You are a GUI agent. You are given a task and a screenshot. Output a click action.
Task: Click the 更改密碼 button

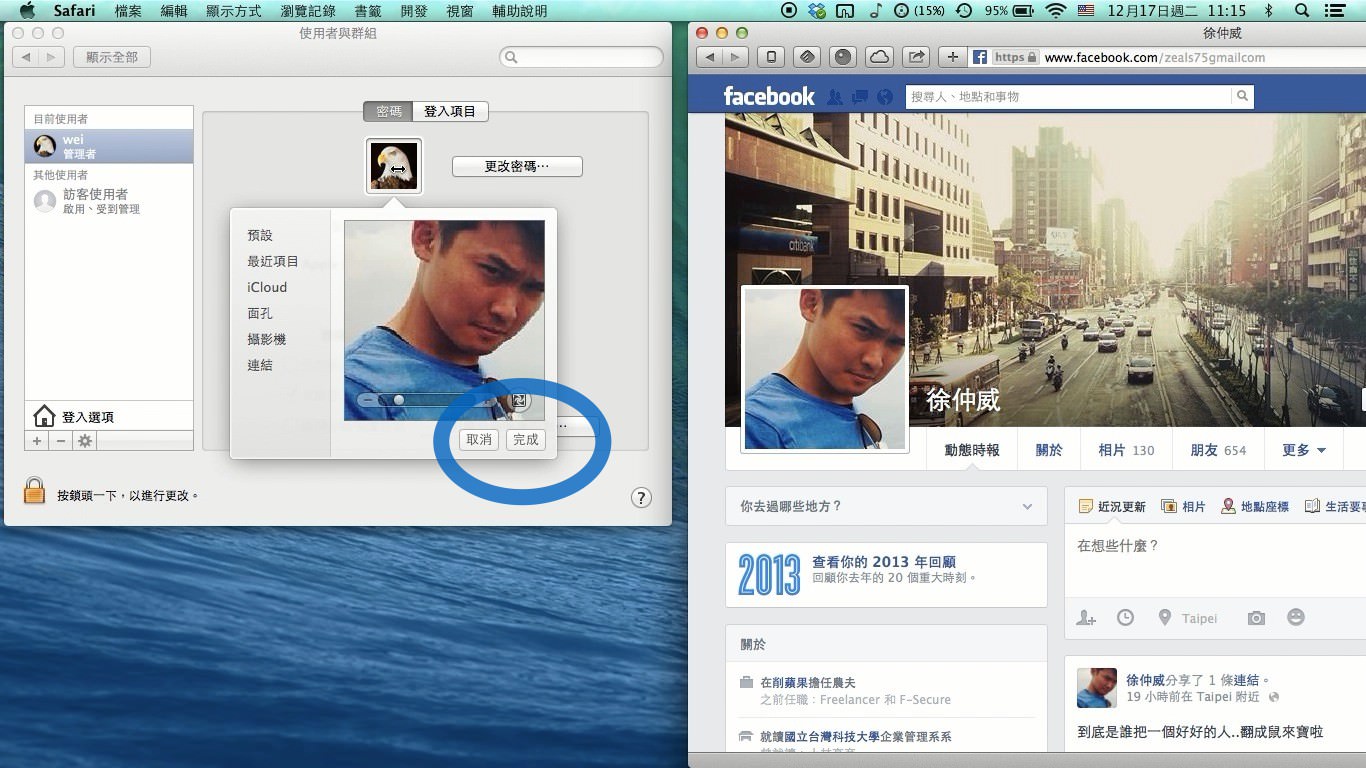pyautogui.click(x=517, y=166)
